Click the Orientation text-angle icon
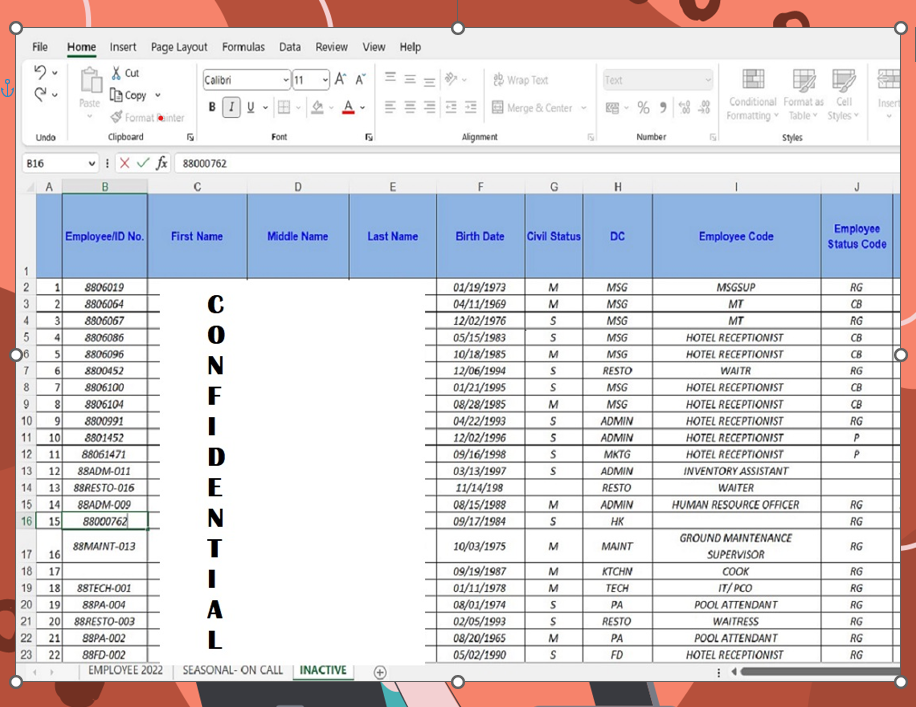916x707 pixels. coord(451,78)
